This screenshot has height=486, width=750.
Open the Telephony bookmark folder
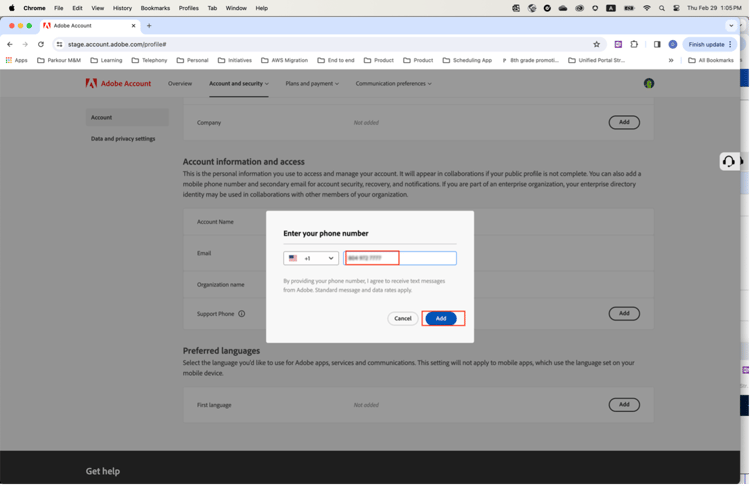coord(149,61)
